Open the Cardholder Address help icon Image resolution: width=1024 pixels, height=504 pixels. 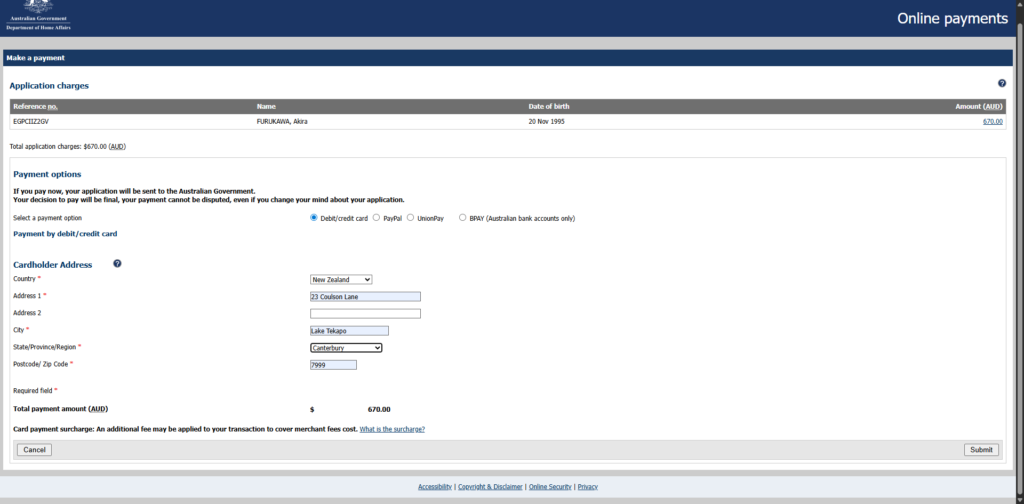click(x=118, y=264)
